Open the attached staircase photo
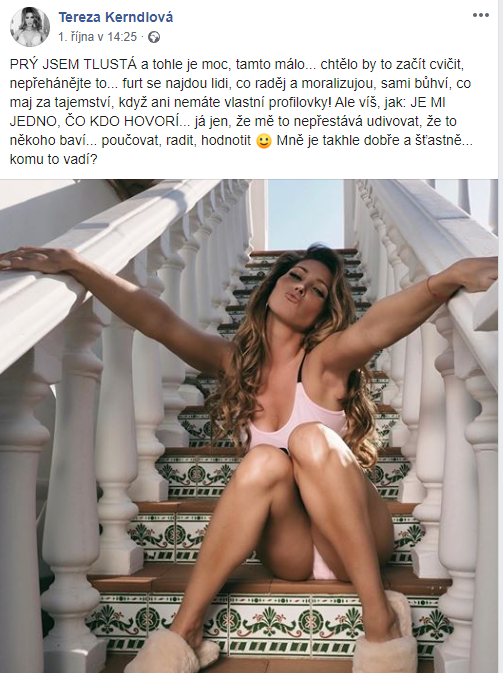The image size is (503, 673). 249,426
